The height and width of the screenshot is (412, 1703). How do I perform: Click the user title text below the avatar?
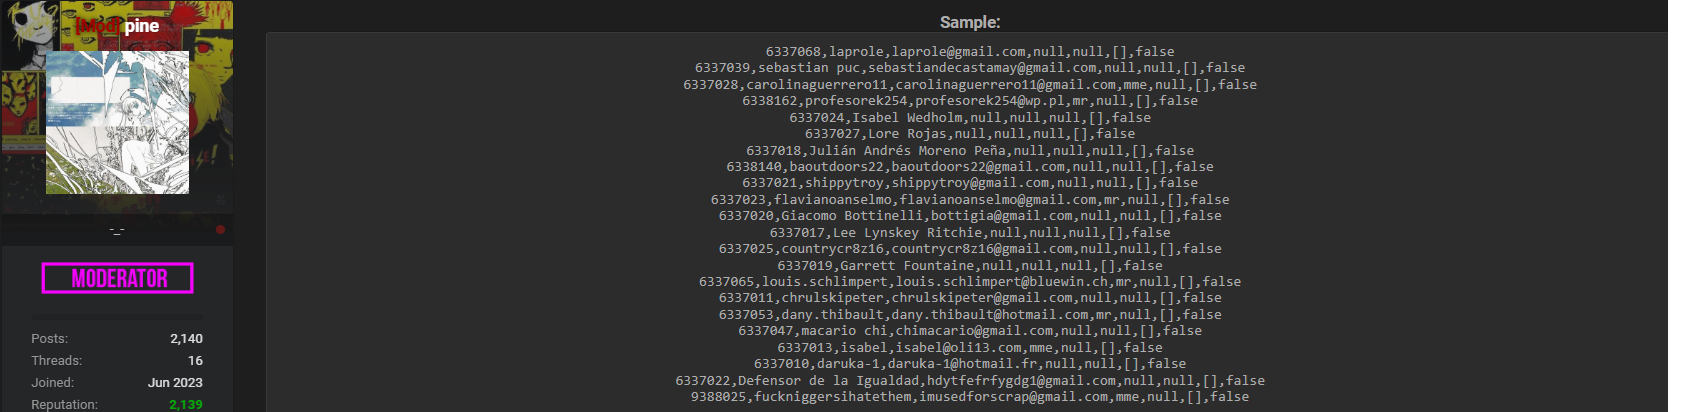point(117,231)
